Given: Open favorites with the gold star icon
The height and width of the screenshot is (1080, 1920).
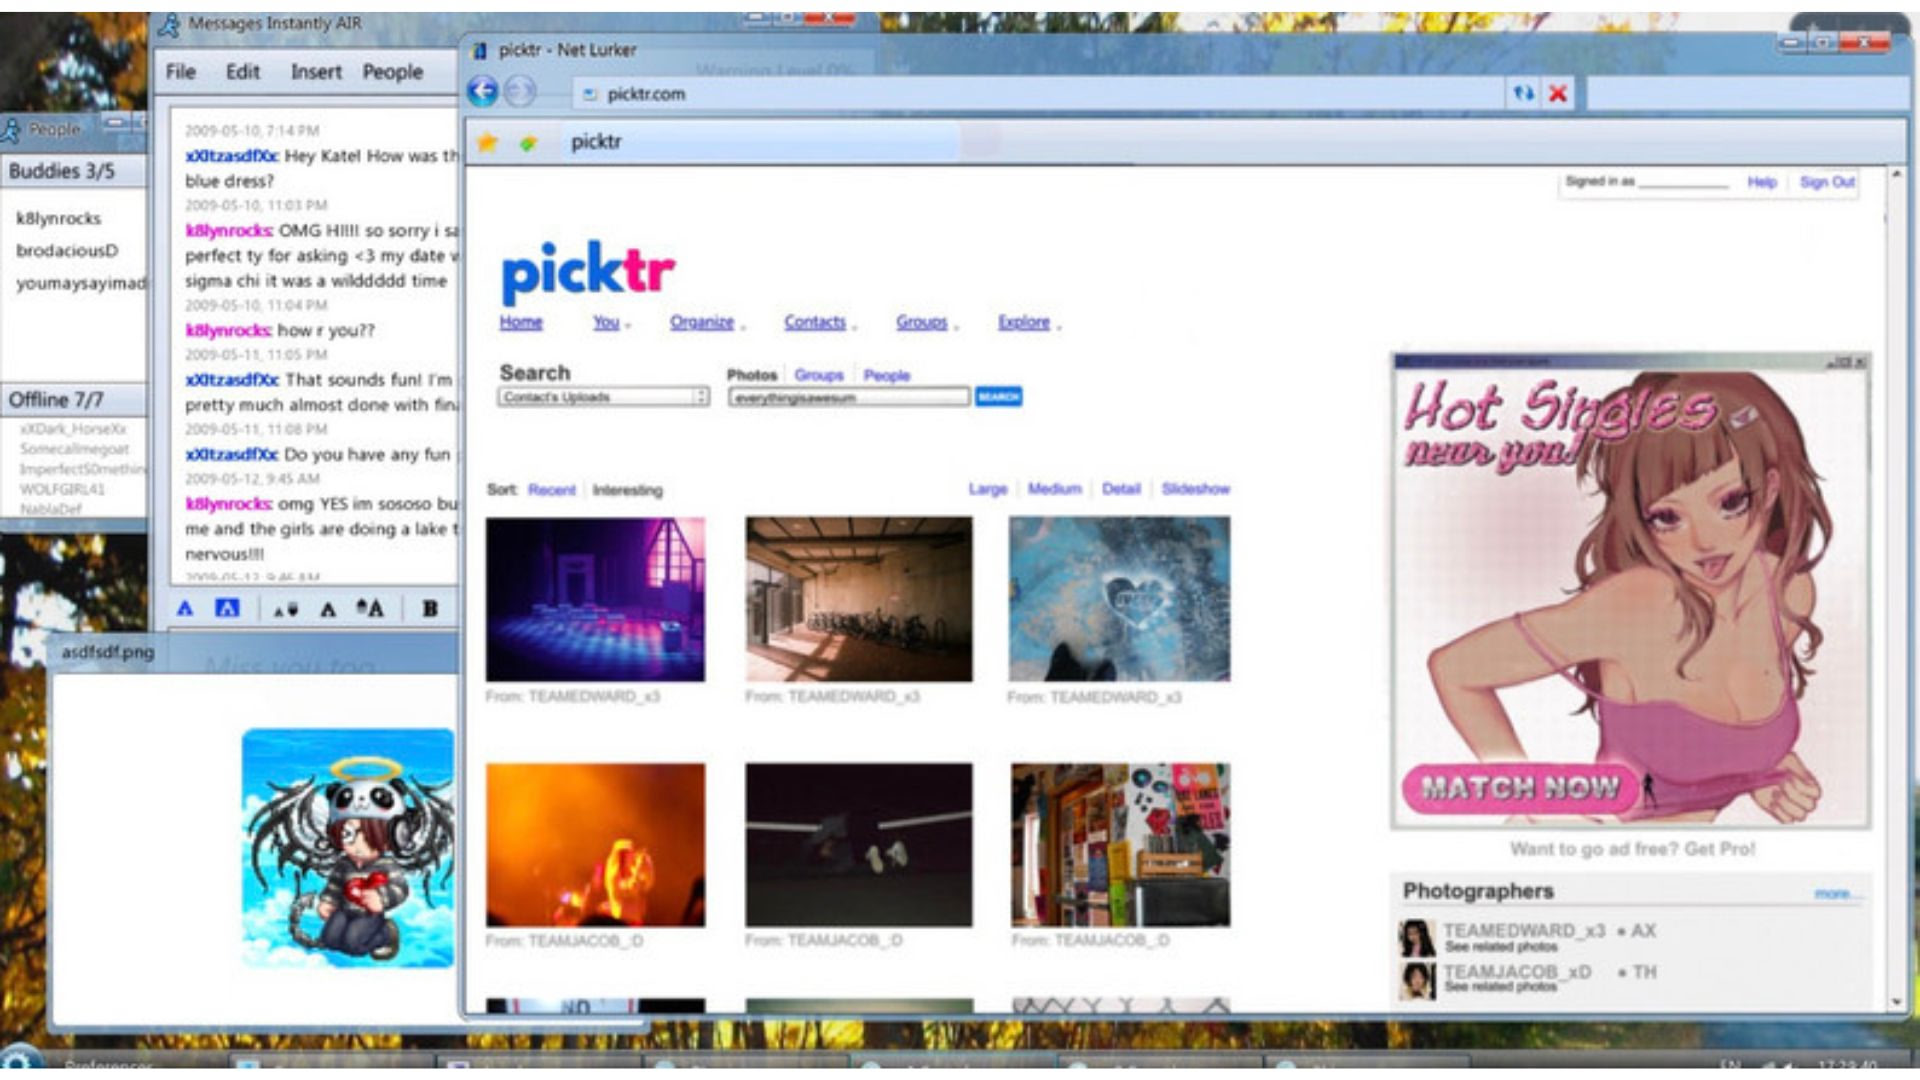Looking at the screenshot, I should (488, 142).
